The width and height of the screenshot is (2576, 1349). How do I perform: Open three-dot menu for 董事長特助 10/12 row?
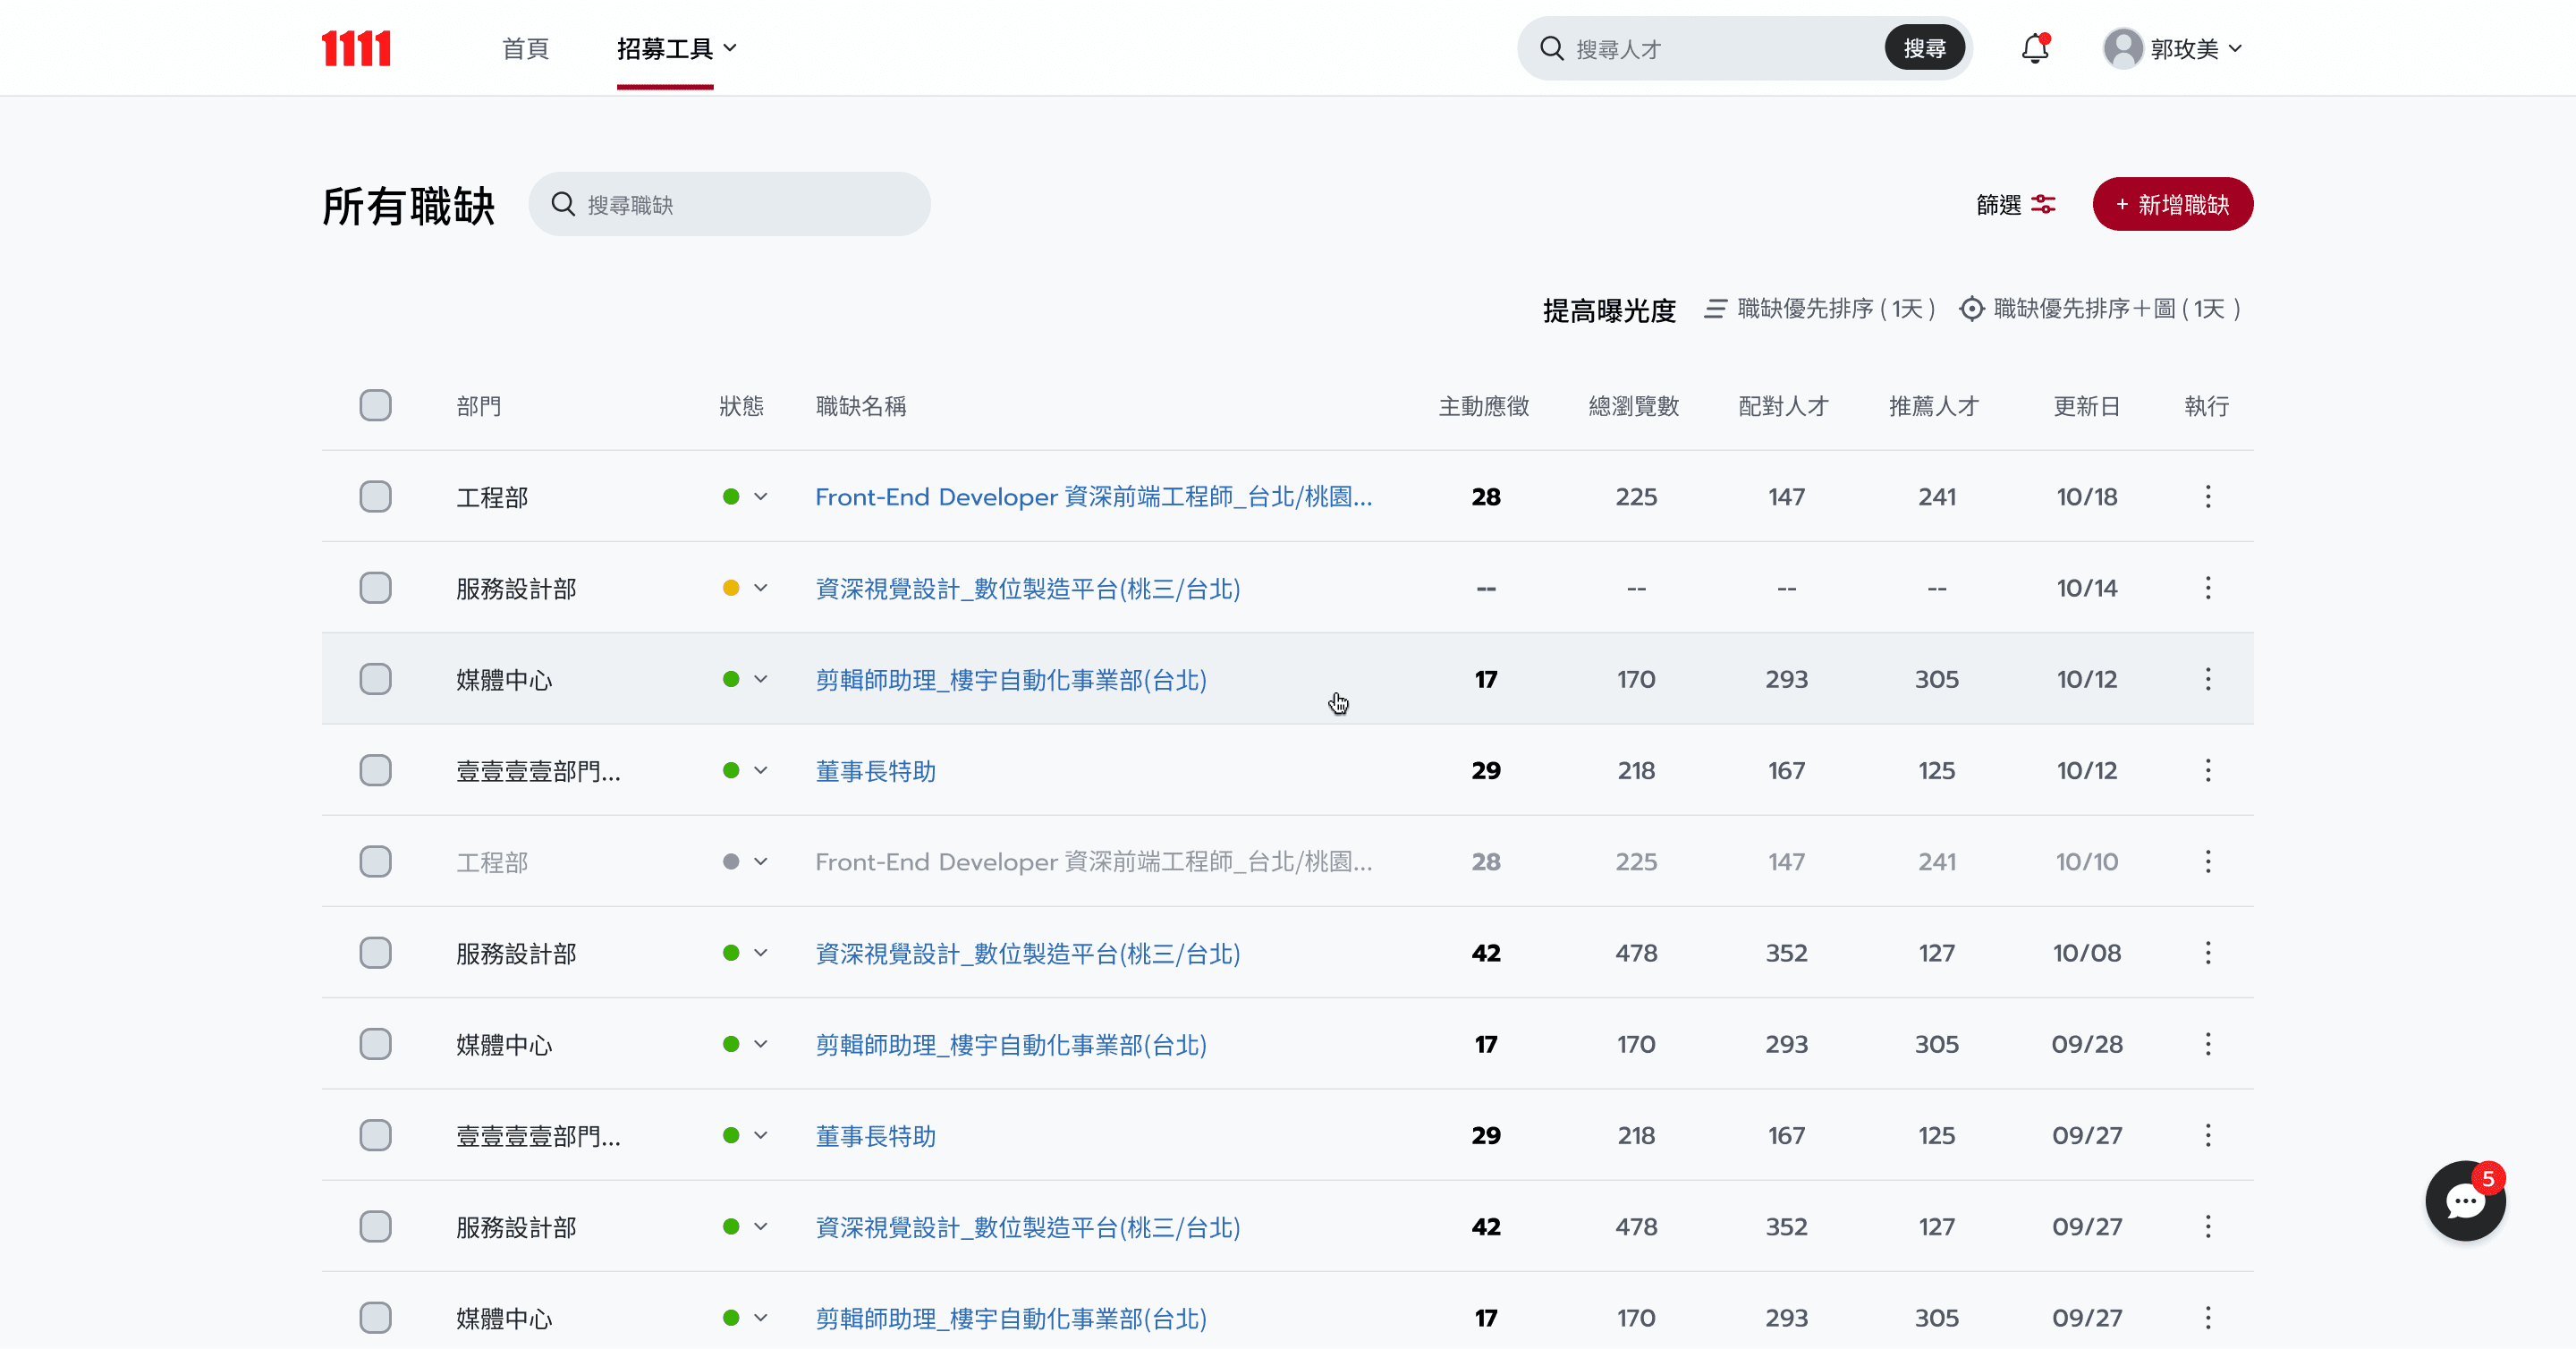coord(2208,770)
